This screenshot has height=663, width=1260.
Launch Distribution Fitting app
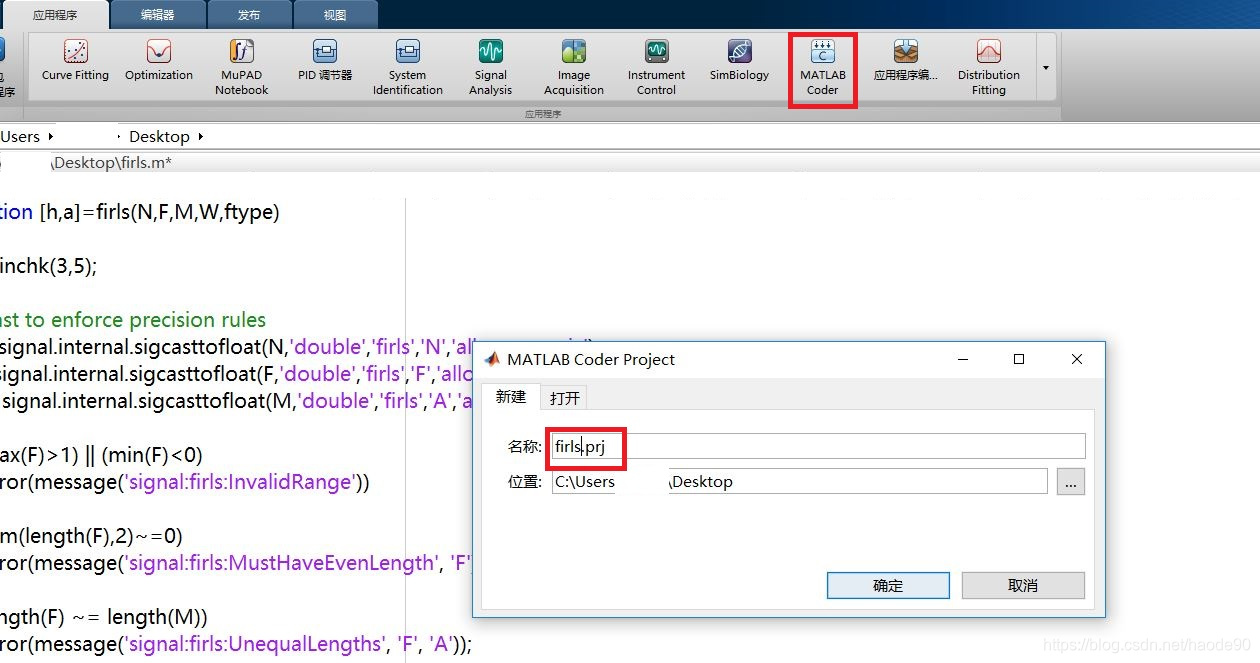989,68
